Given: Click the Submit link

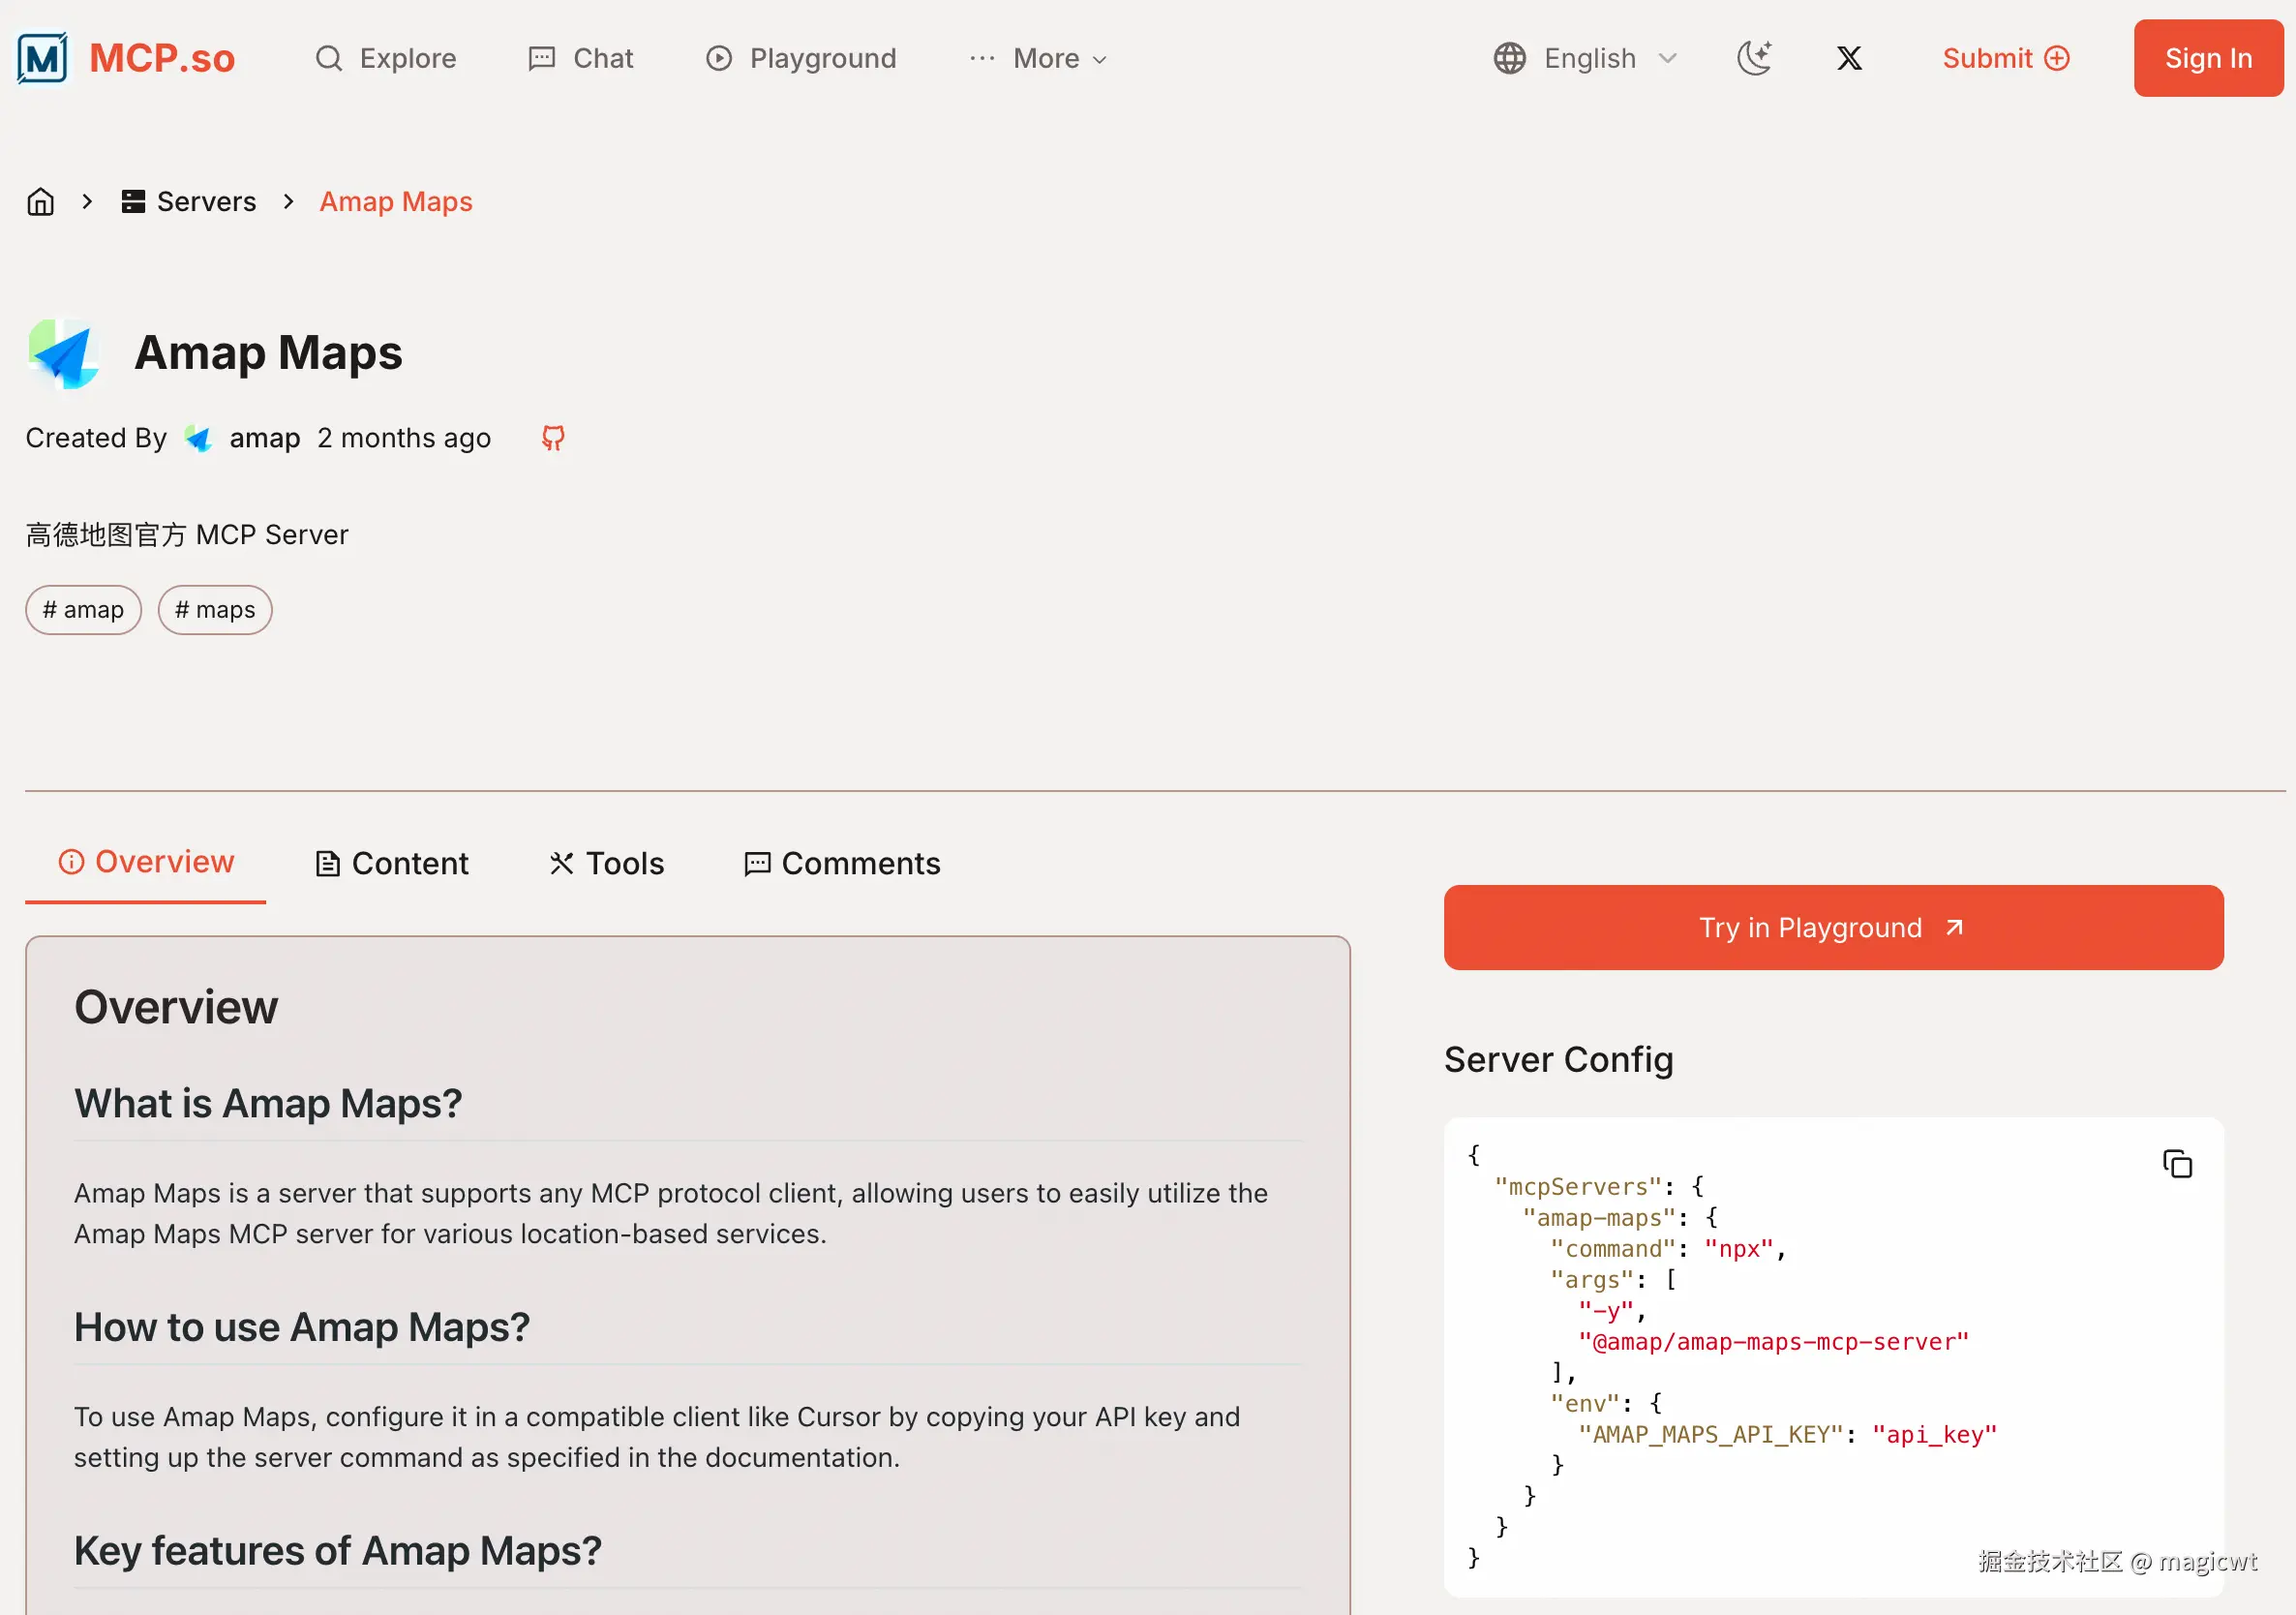Looking at the screenshot, I should click(x=2005, y=58).
